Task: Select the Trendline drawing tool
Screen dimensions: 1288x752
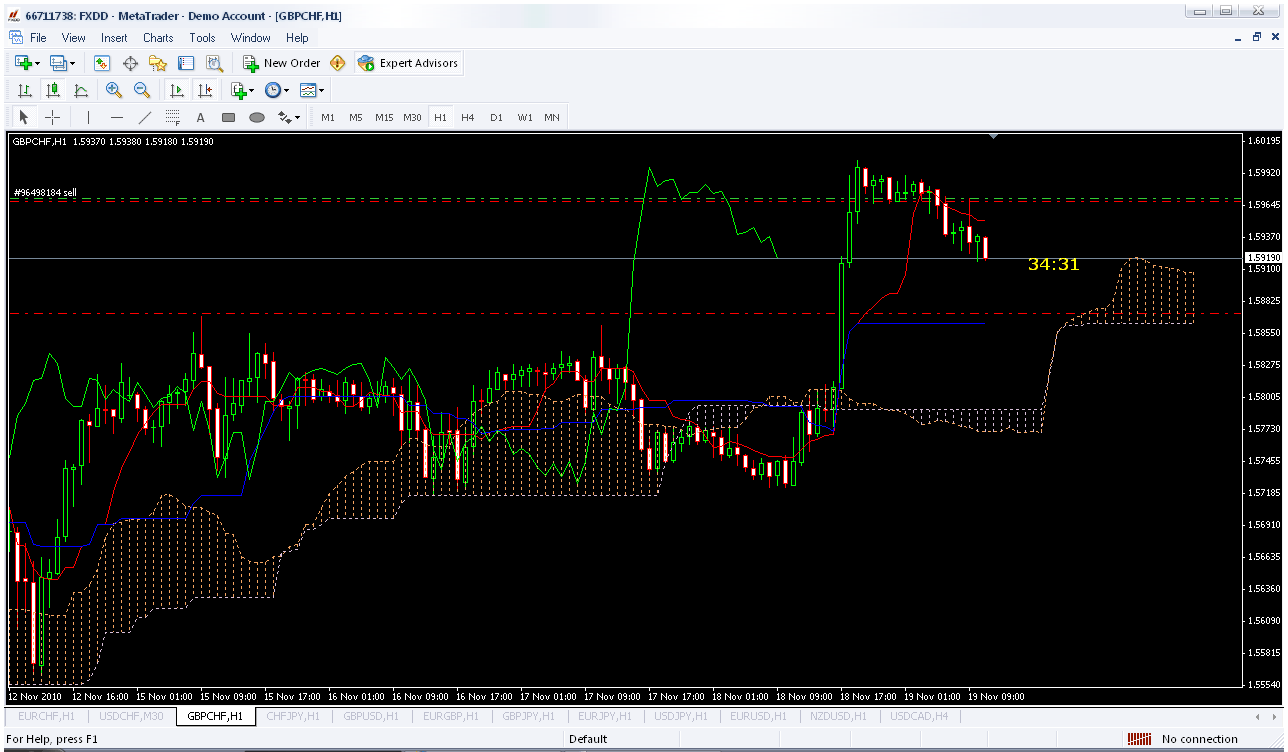Action: pos(144,117)
